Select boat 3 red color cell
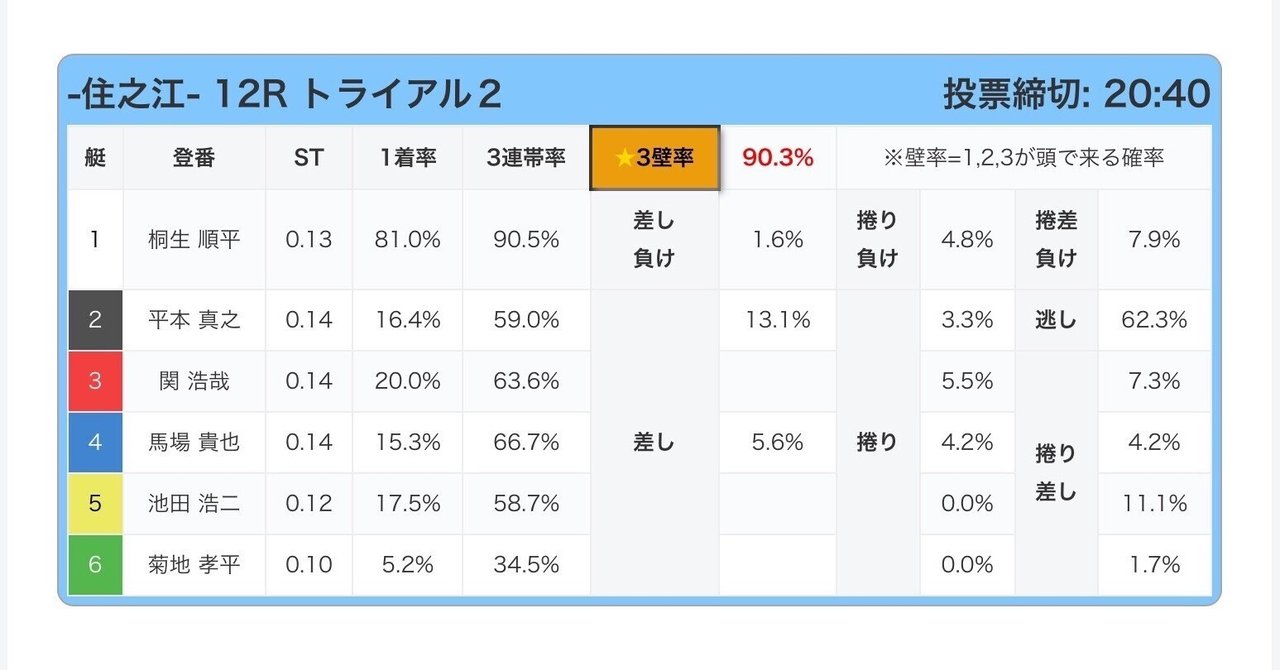Image resolution: width=1280 pixels, height=670 pixels. [x=95, y=381]
